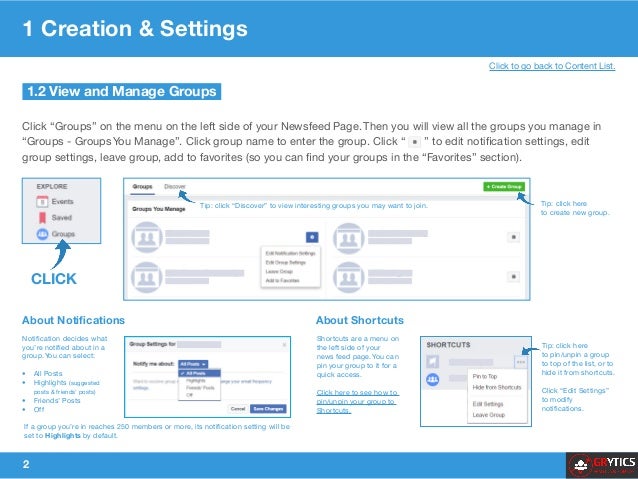Click the Groups circle icon in Explore
This screenshot has height=479, width=638.
[x=42, y=234]
